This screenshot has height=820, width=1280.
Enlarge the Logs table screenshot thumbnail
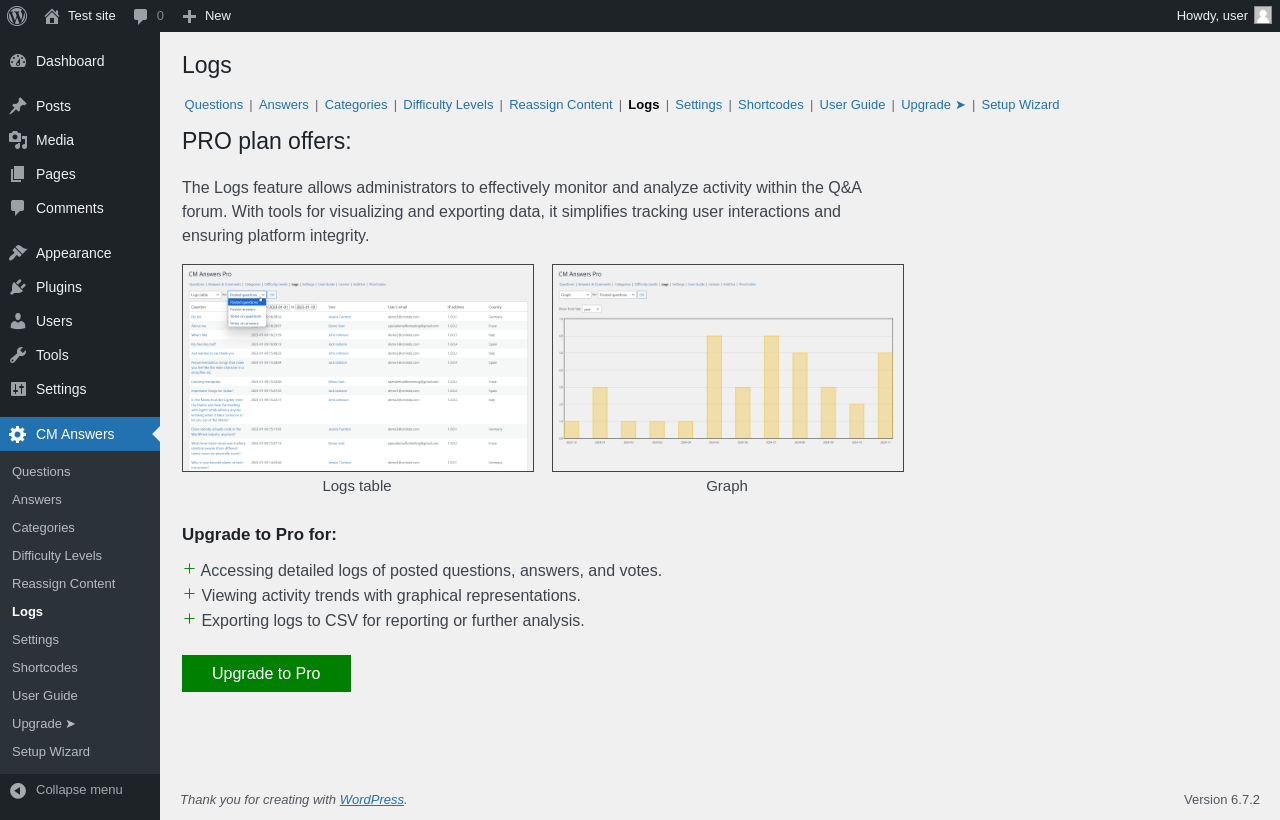[358, 368]
